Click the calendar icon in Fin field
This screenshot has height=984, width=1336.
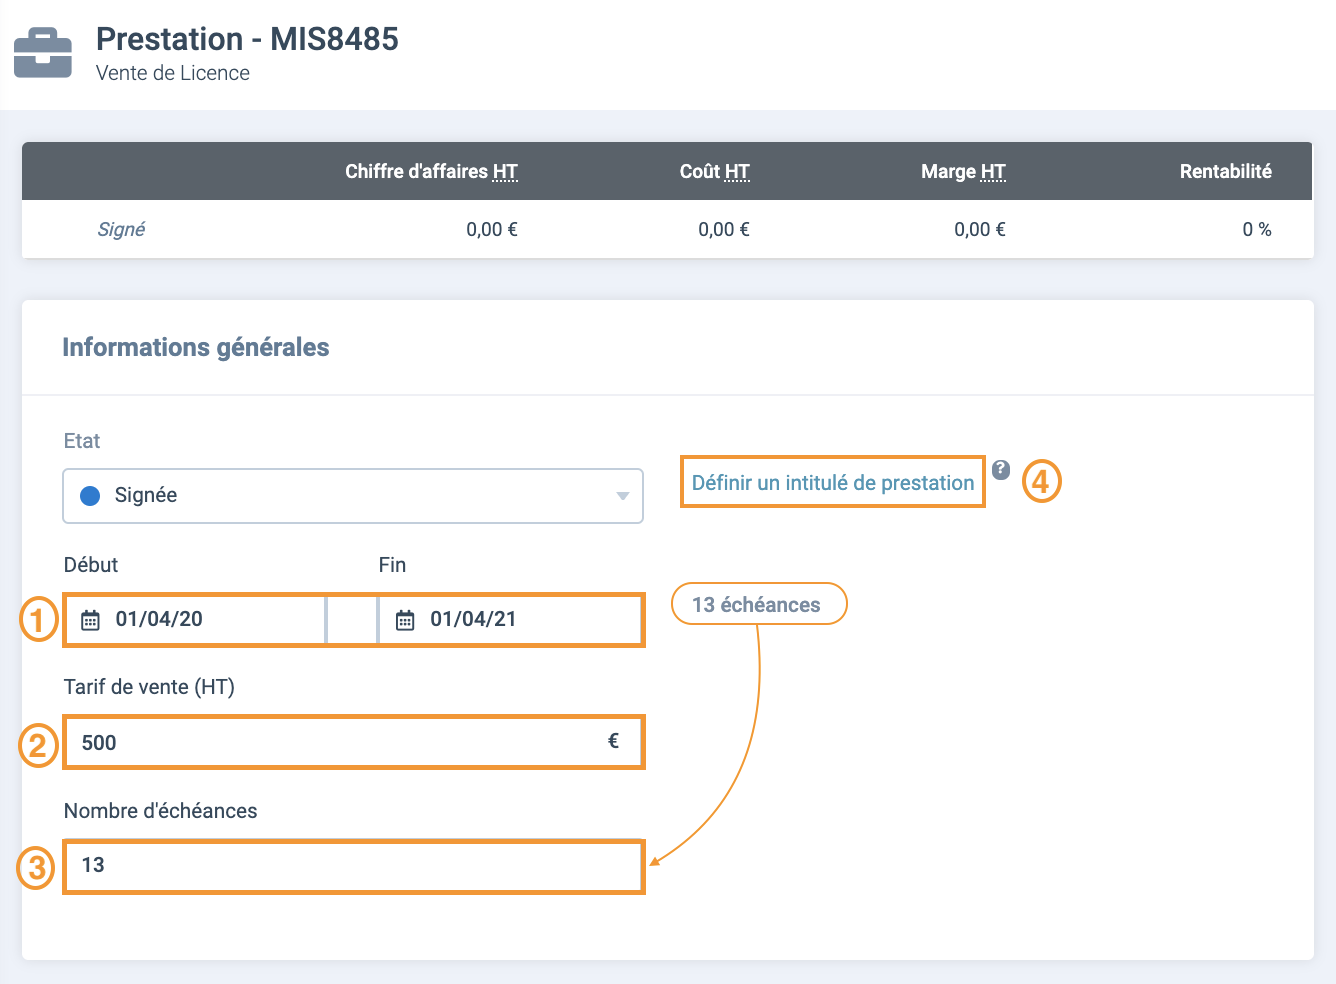point(405,620)
